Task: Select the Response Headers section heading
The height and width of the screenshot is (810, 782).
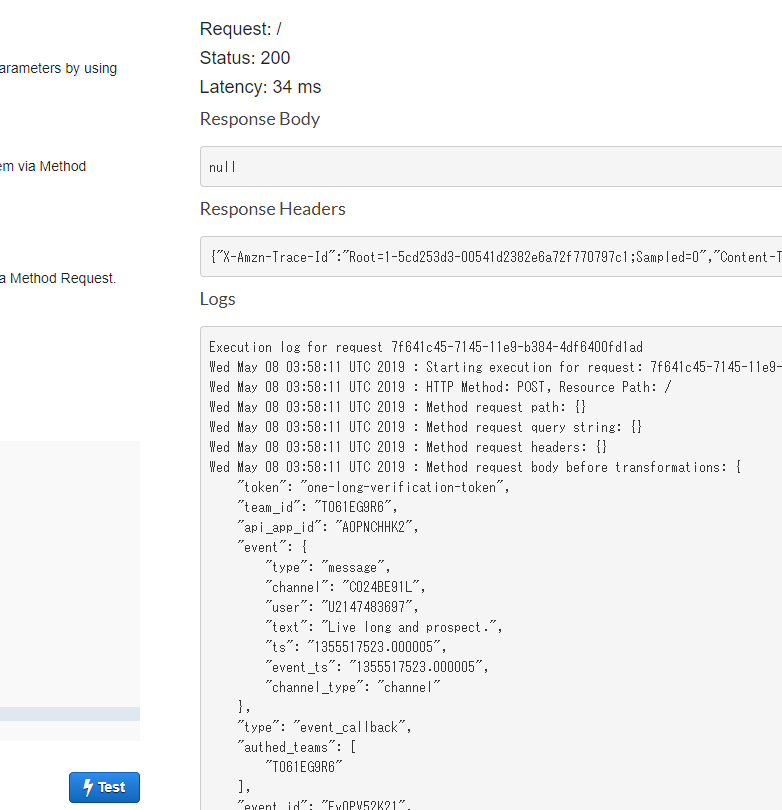Action: pyautogui.click(x=272, y=208)
